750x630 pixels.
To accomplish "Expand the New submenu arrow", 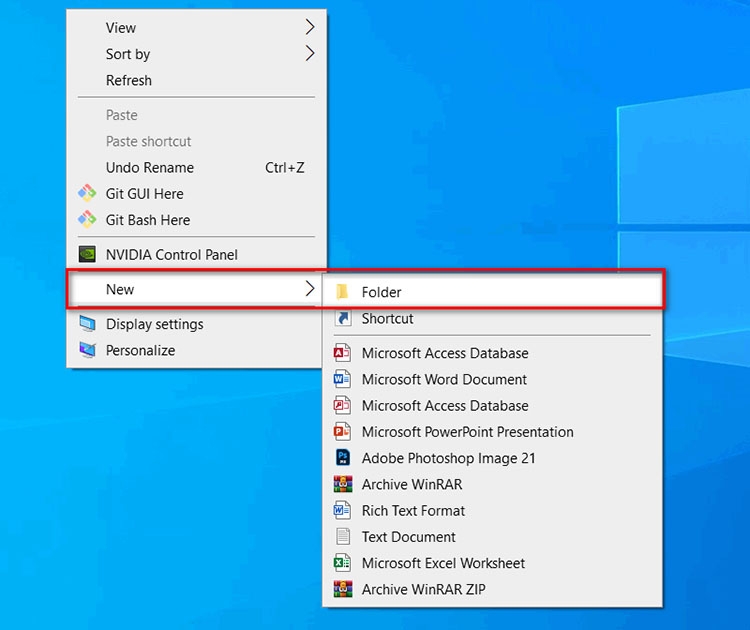I will coord(310,288).
